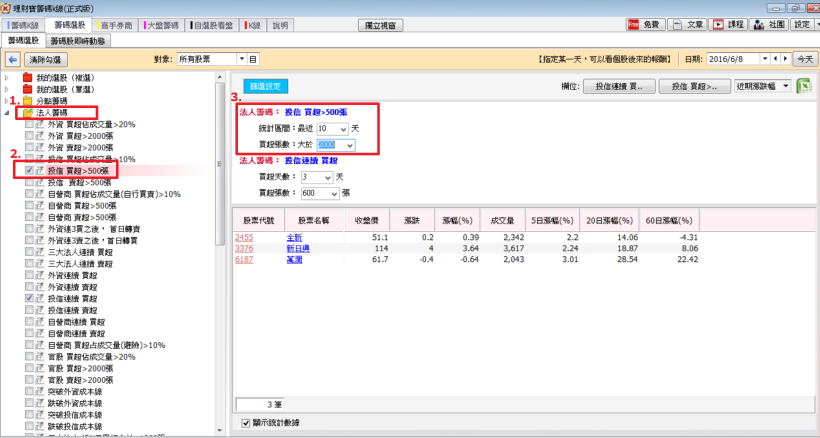Click the 獨立視窗 button
Screen dimensions: 820x438
(x=380, y=25)
